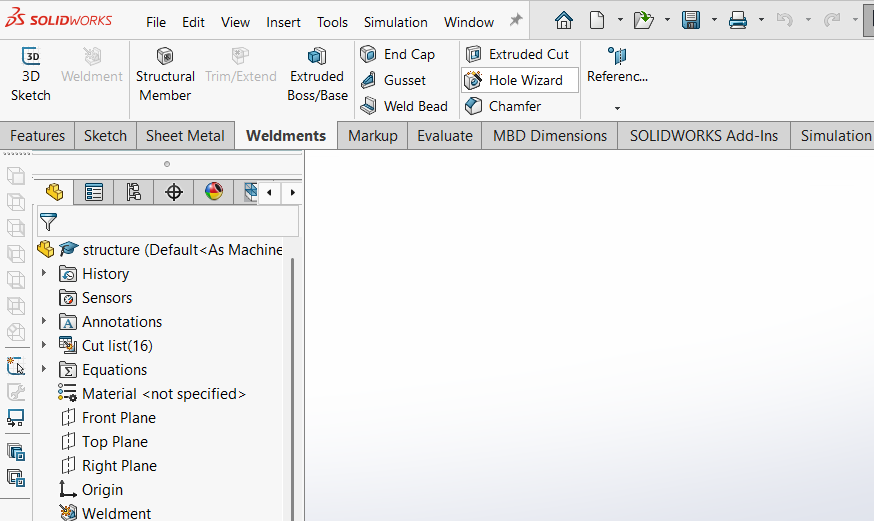The height and width of the screenshot is (521, 874).
Task: Open an existing file
Action: click(x=643, y=21)
